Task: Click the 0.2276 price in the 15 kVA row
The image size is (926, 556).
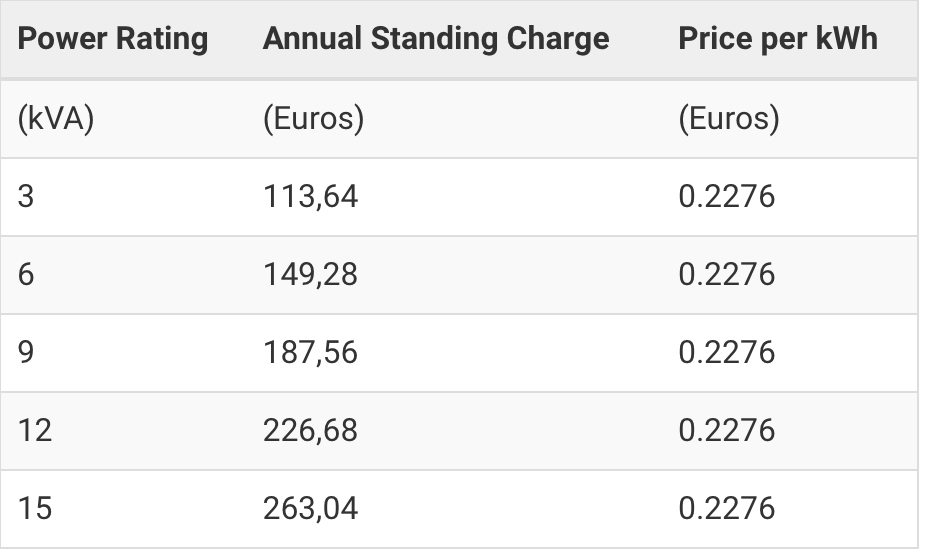Action: (726, 508)
